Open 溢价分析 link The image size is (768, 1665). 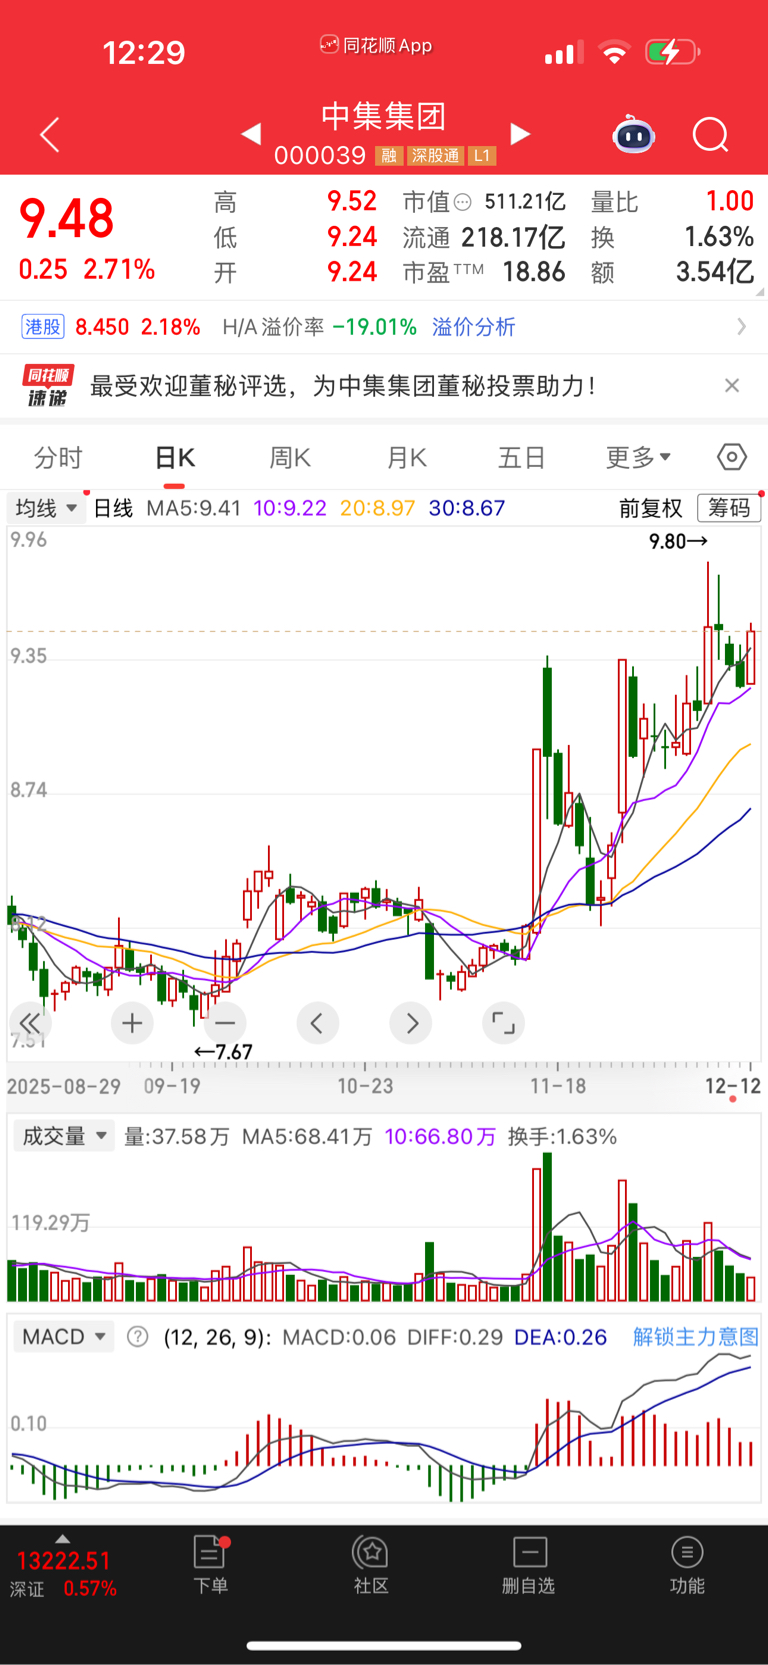point(473,327)
